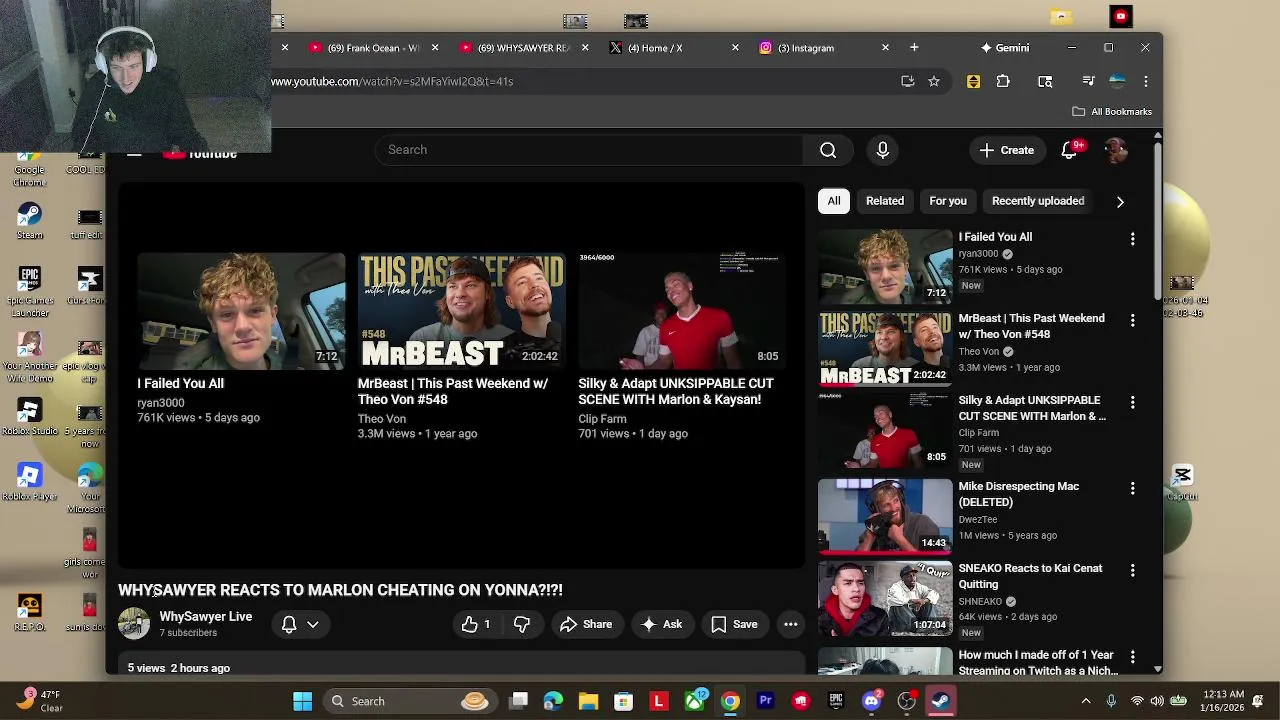
Task: Save the video to a playlist
Action: [734, 624]
